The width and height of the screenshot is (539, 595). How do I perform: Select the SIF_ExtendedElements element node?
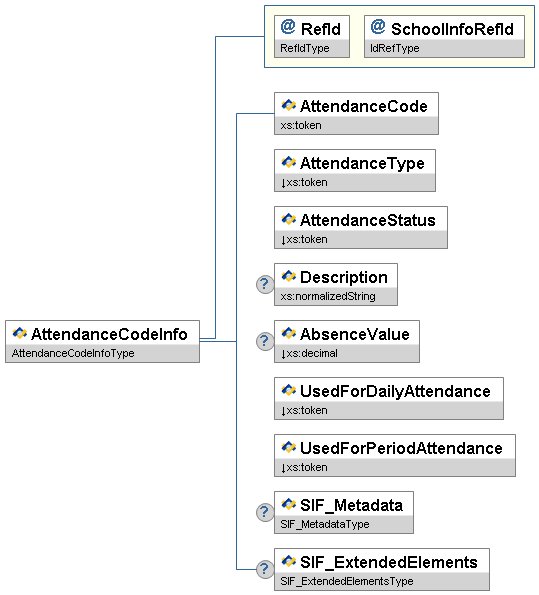[x=382, y=569]
